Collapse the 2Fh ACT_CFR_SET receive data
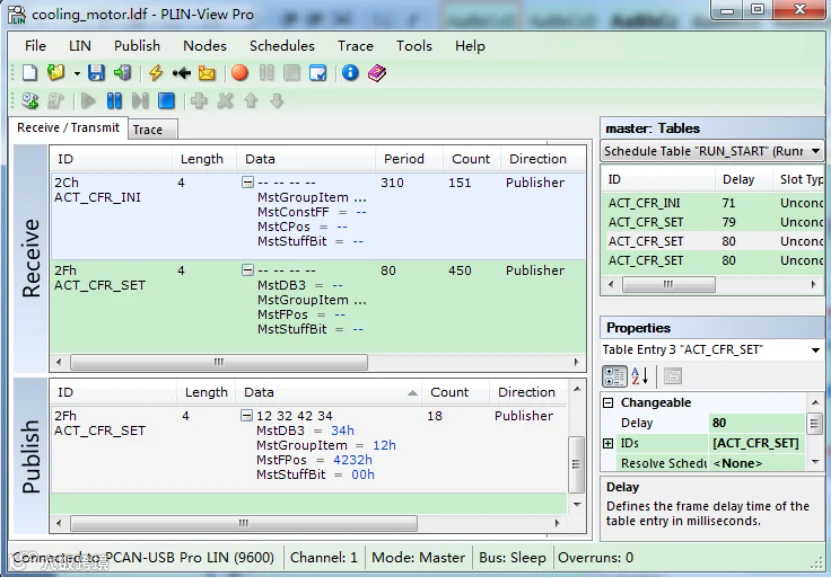 click(x=247, y=270)
